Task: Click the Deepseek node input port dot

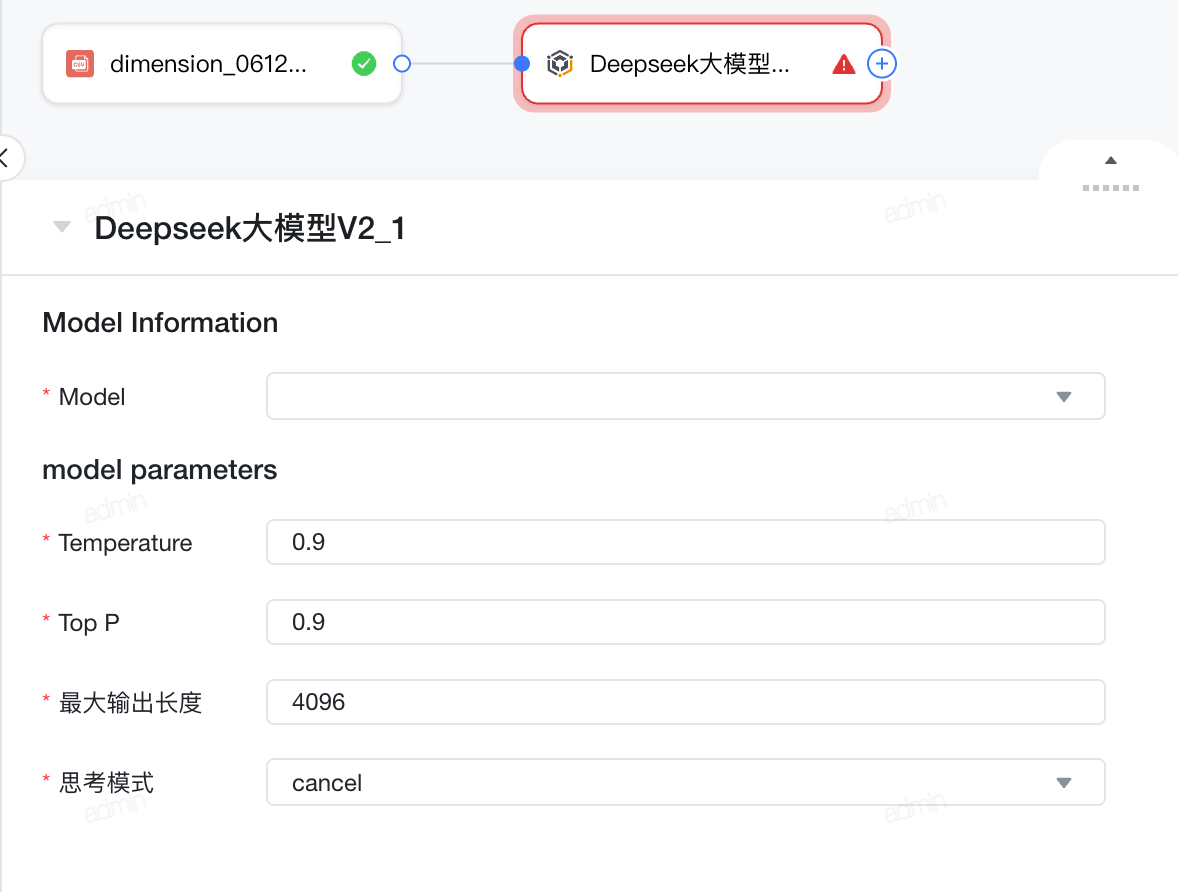Action: [522, 64]
